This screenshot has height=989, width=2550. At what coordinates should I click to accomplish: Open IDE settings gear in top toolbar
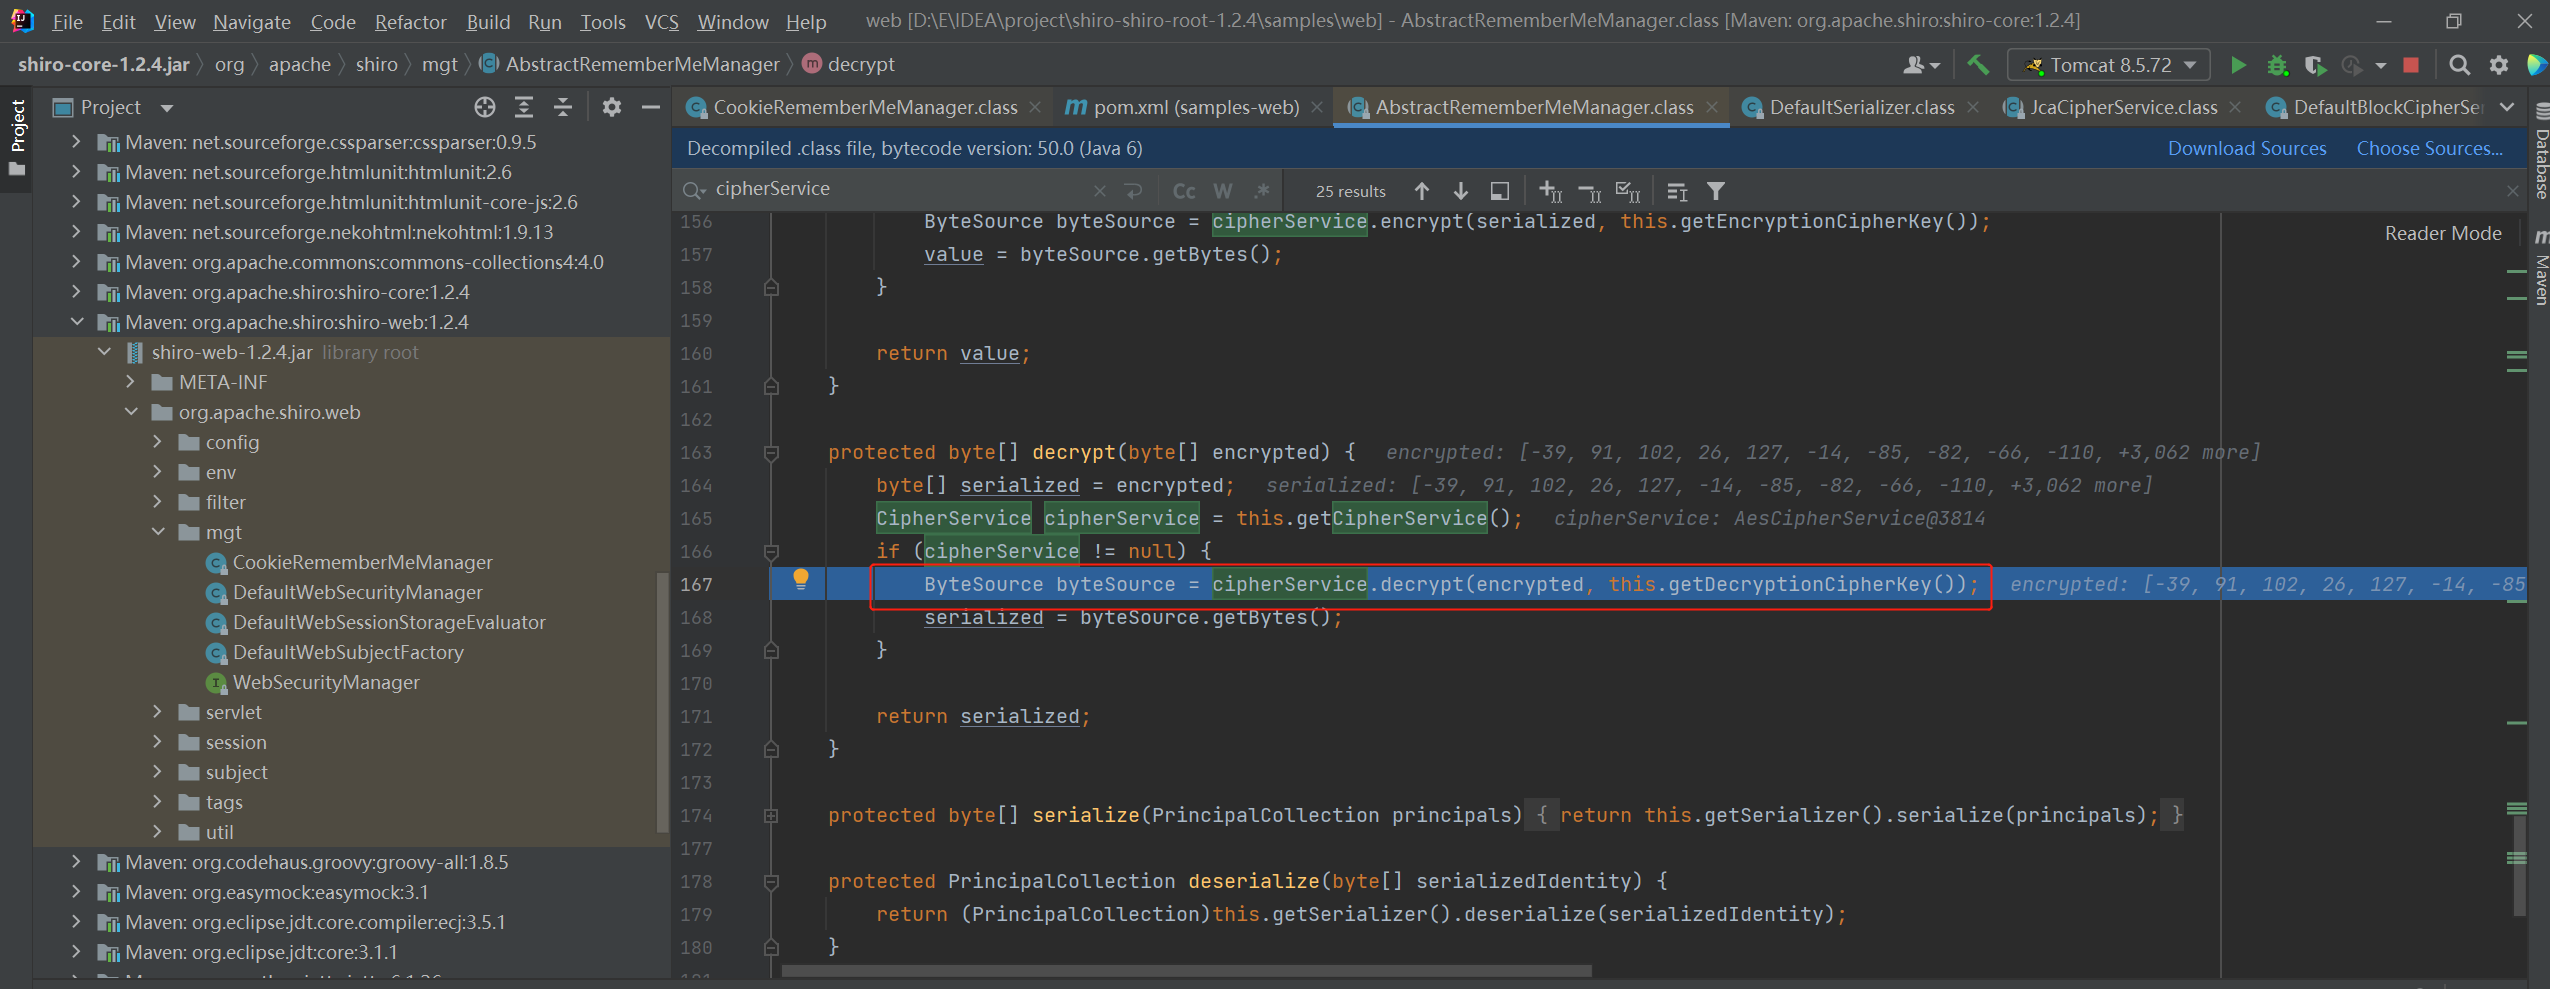pyautogui.click(x=2498, y=65)
